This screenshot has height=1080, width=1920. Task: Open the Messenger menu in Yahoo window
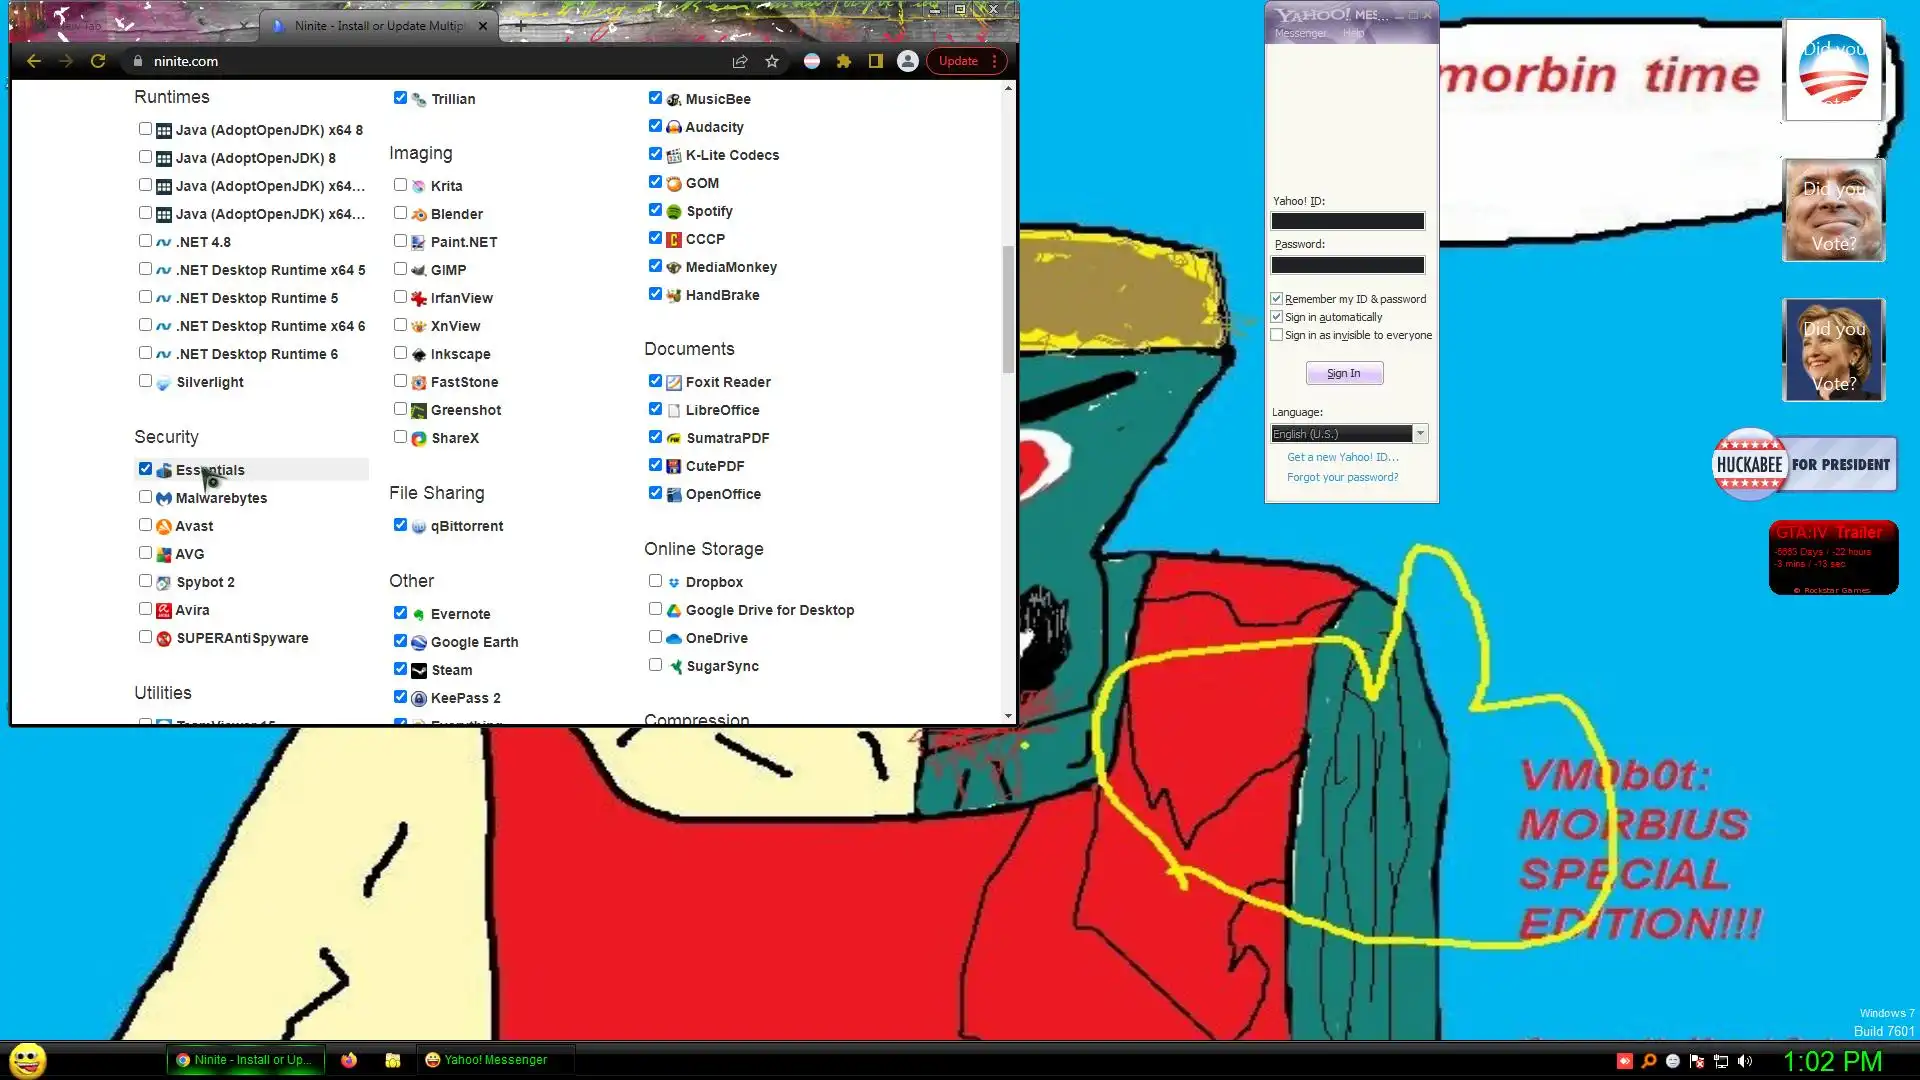pos(1300,33)
